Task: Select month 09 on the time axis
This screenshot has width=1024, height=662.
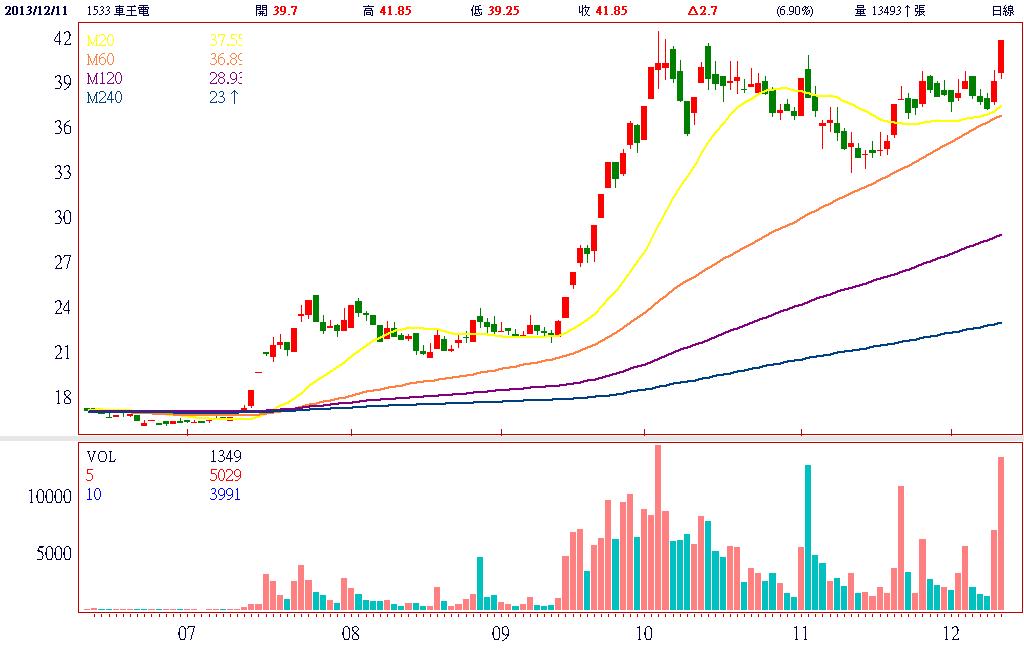Action: point(501,634)
